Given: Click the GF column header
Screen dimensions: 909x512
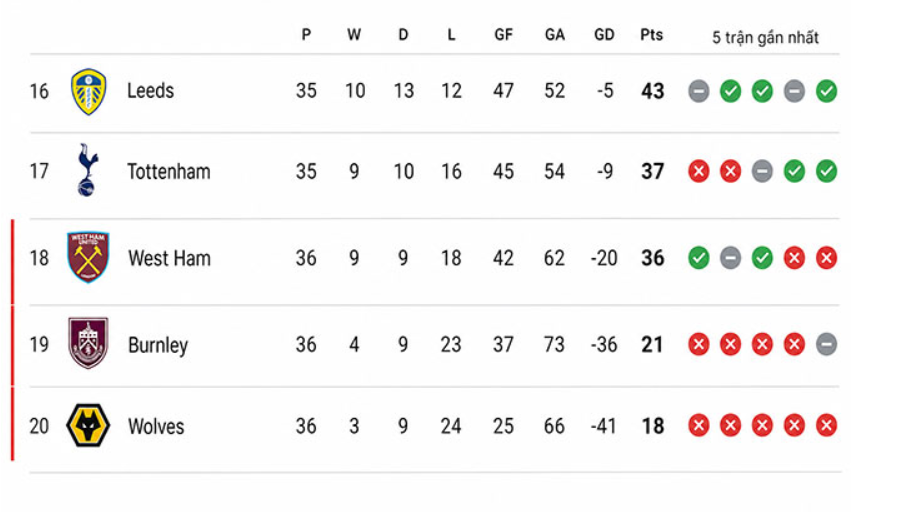Looking at the screenshot, I should tap(503, 35).
